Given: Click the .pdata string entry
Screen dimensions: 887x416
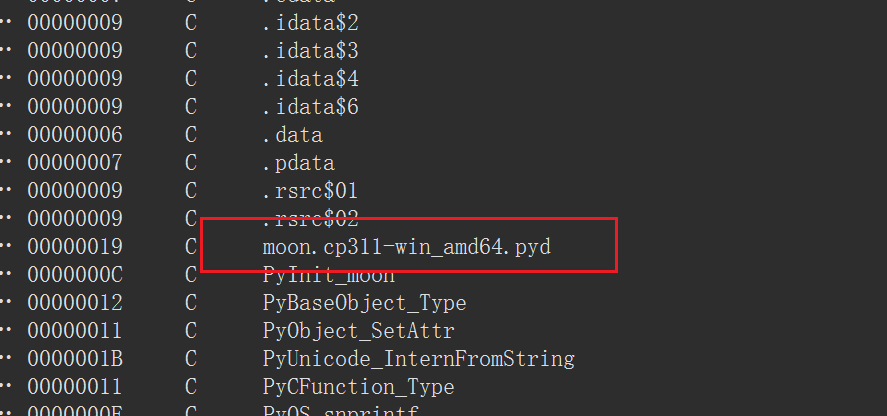Looking at the screenshot, I should tap(297, 162).
